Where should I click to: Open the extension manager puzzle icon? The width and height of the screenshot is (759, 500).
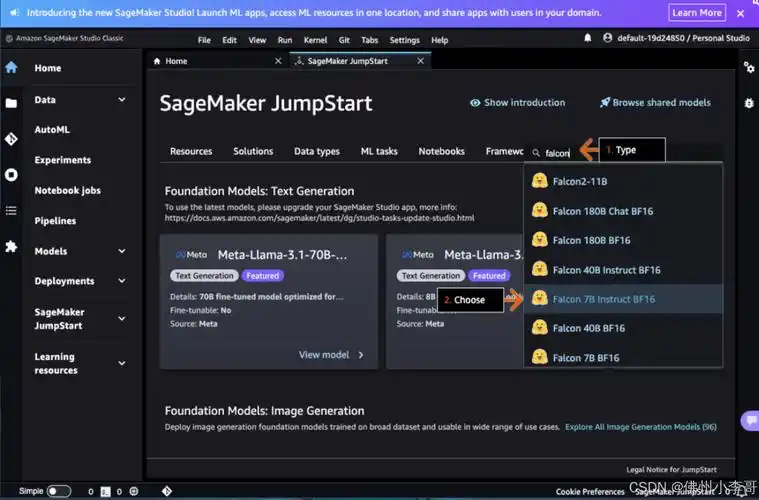11,246
